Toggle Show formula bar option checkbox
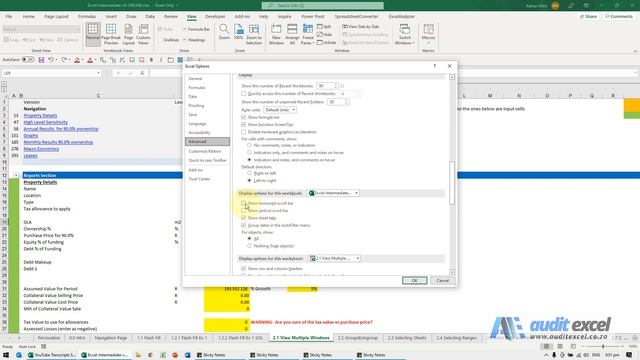The height and width of the screenshot is (360, 640). (244, 118)
